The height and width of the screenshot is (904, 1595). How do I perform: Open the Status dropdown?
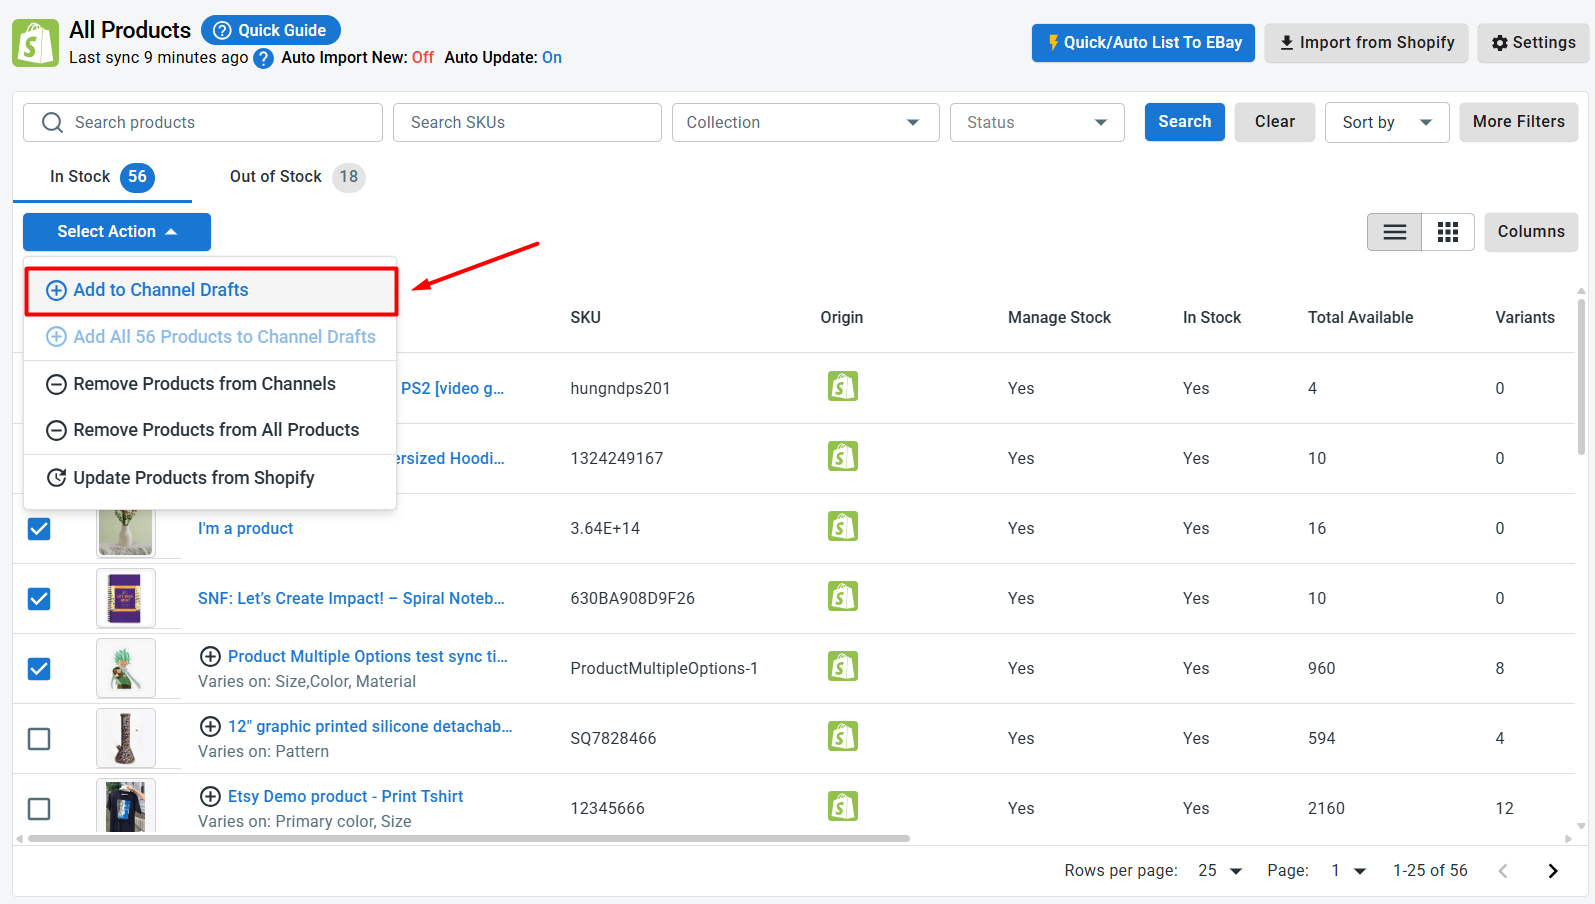(1037, 122)
